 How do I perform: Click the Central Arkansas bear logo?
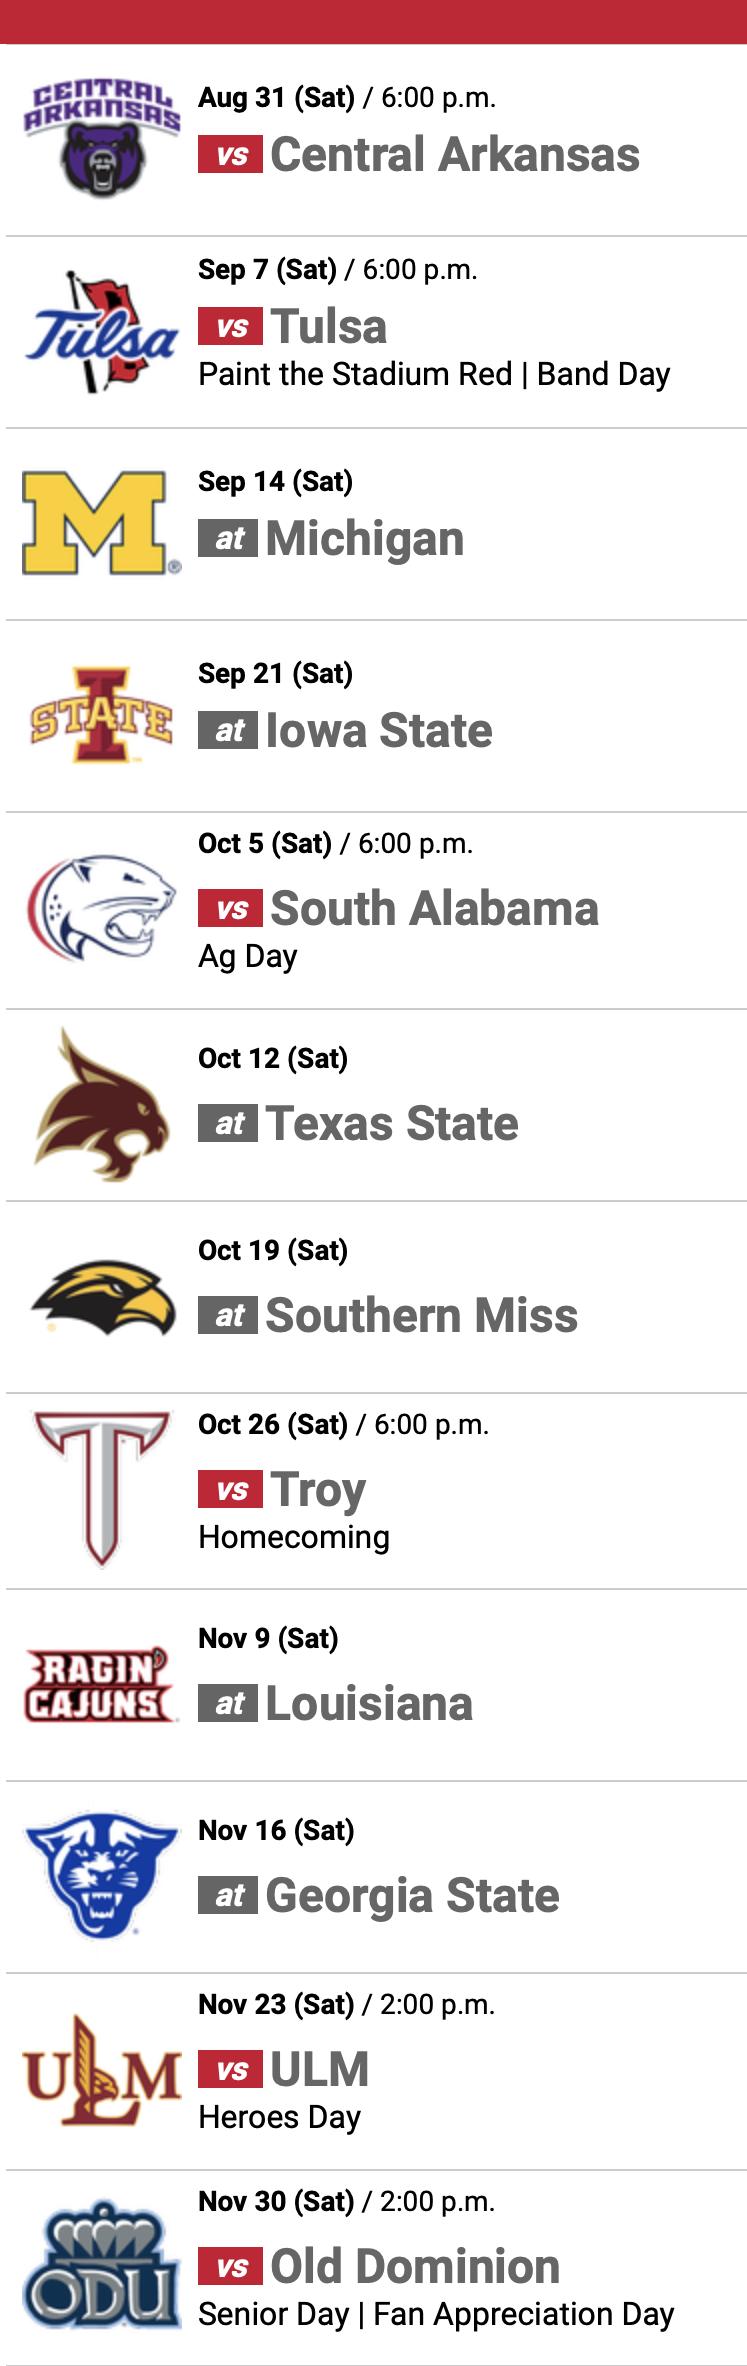(x=101, y=140)
